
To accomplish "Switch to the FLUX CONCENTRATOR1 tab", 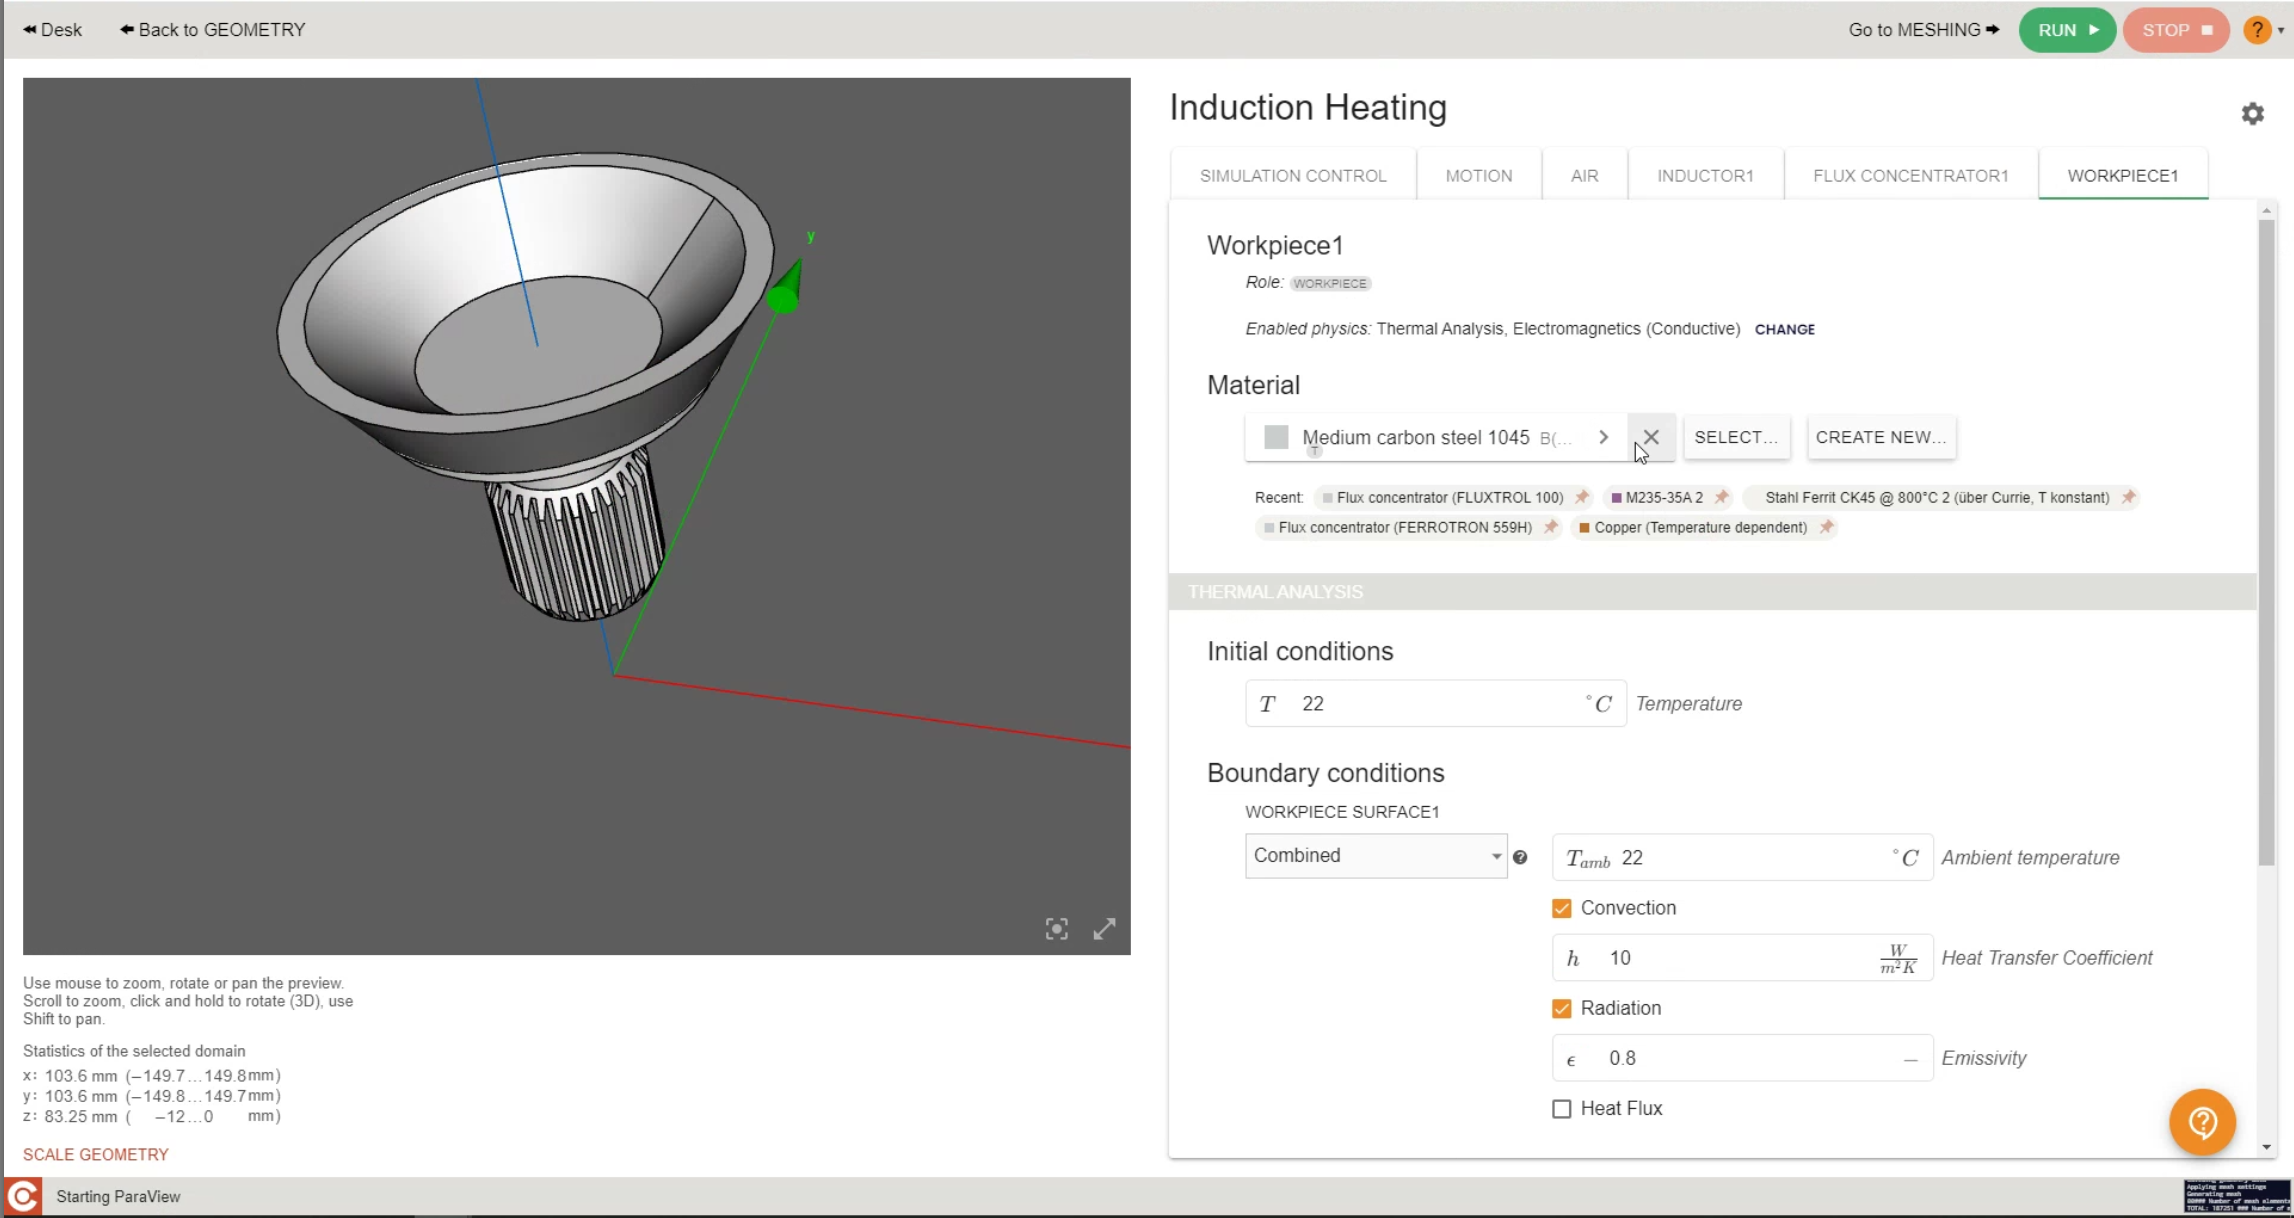I will point(1910,175).
